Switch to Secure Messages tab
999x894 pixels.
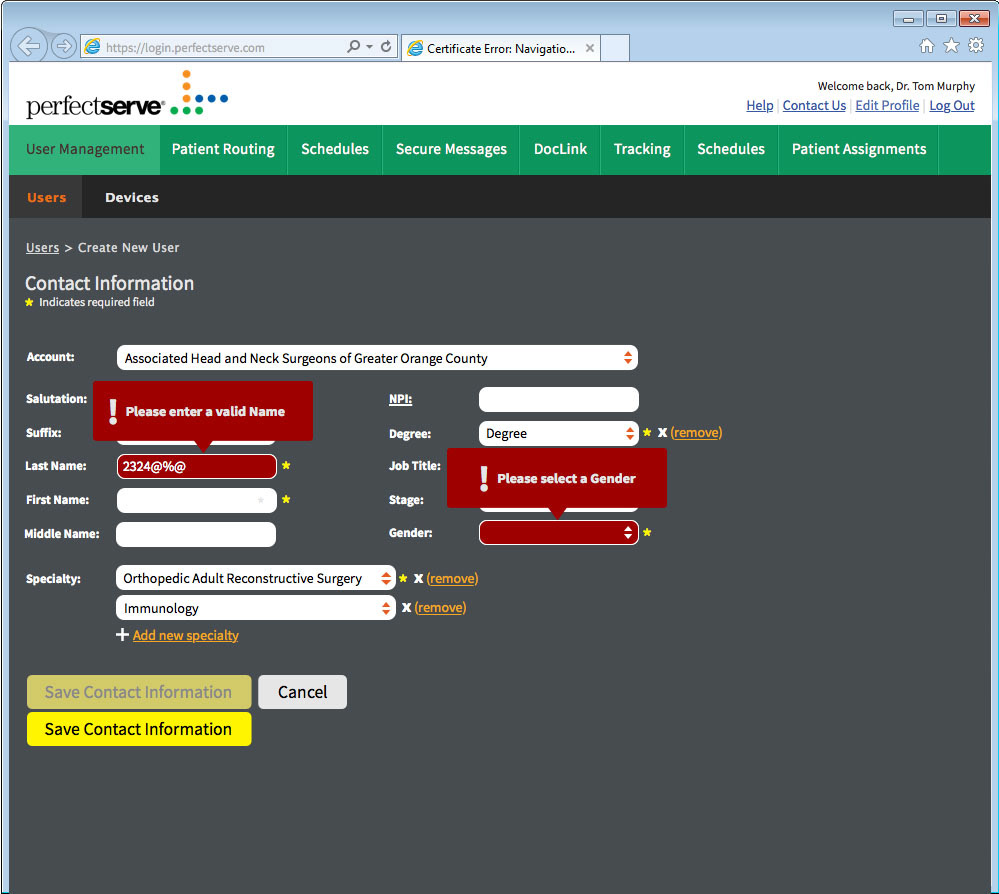tap(451, 149)
